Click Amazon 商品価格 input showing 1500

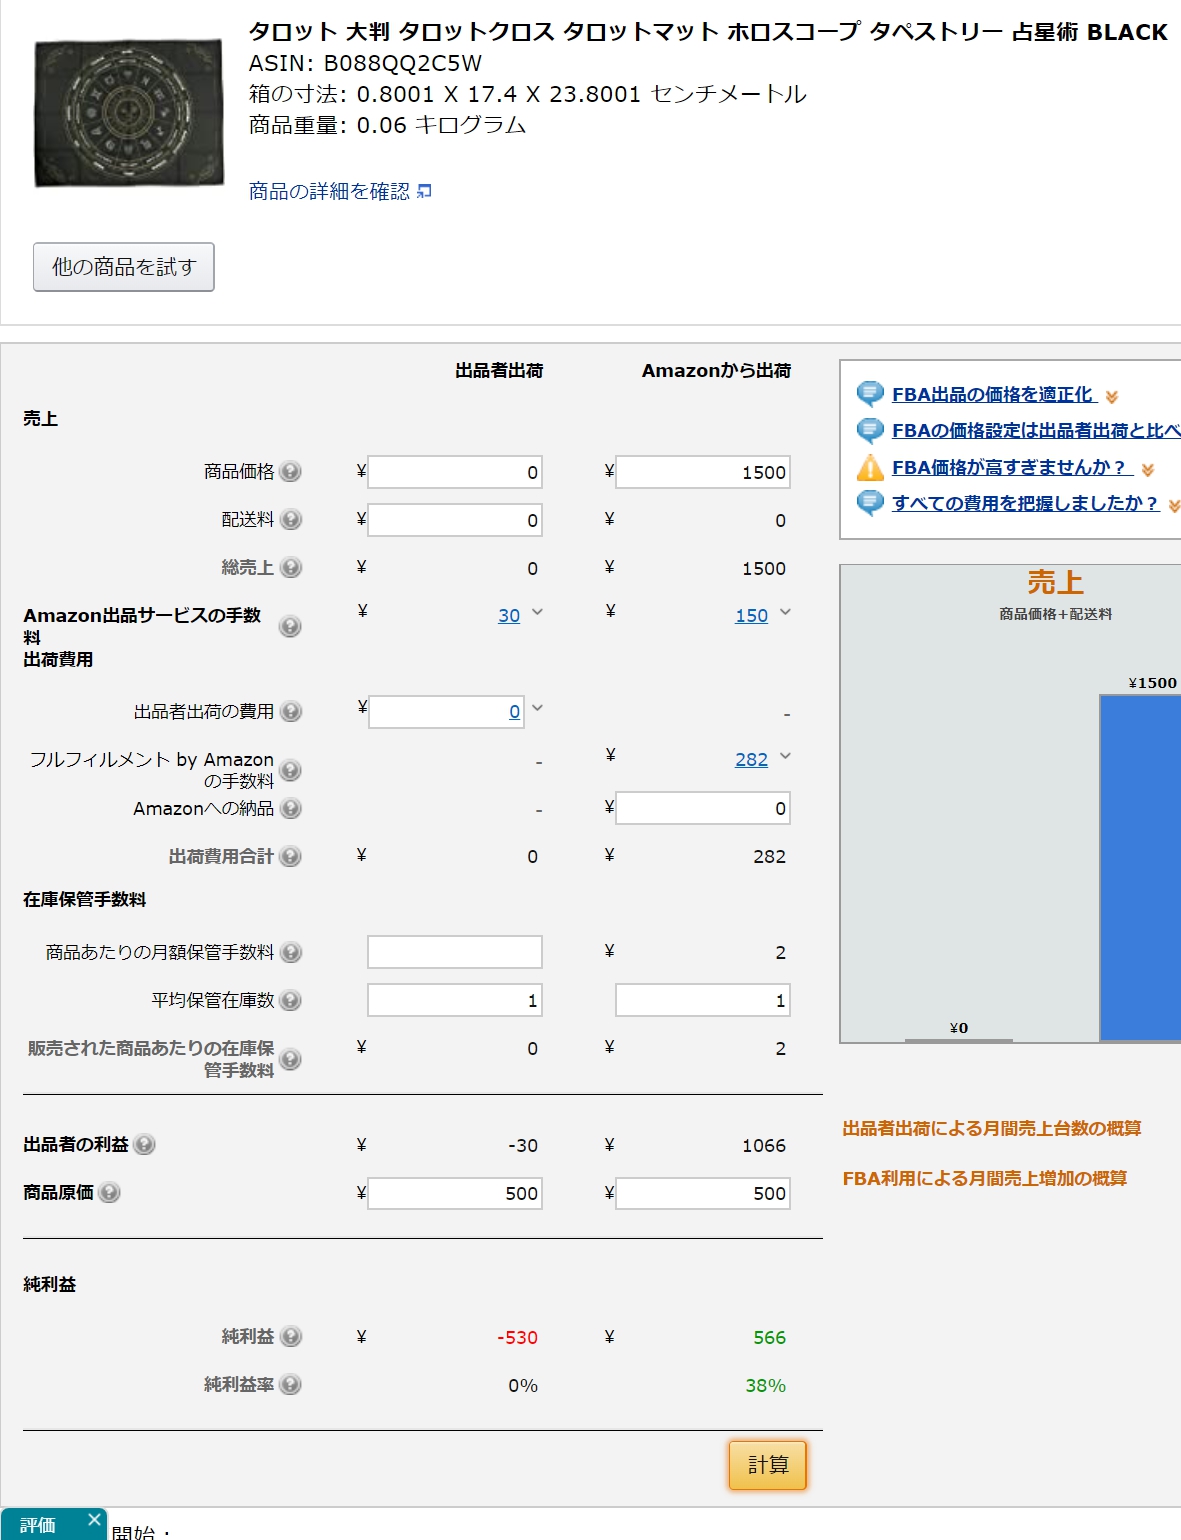click(x=703, y=472)
